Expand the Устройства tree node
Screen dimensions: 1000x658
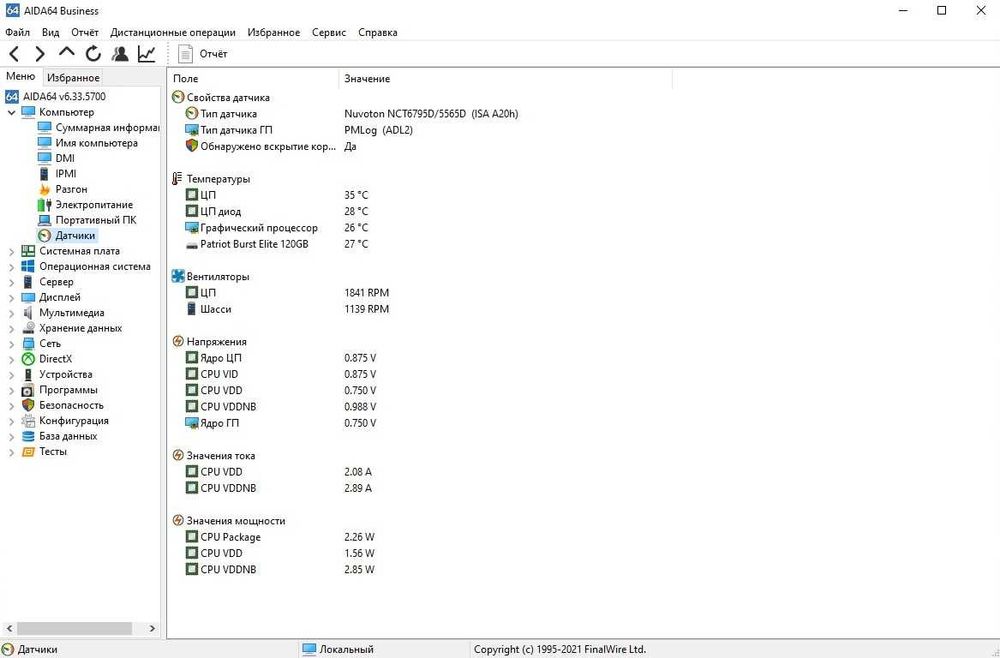11,375
